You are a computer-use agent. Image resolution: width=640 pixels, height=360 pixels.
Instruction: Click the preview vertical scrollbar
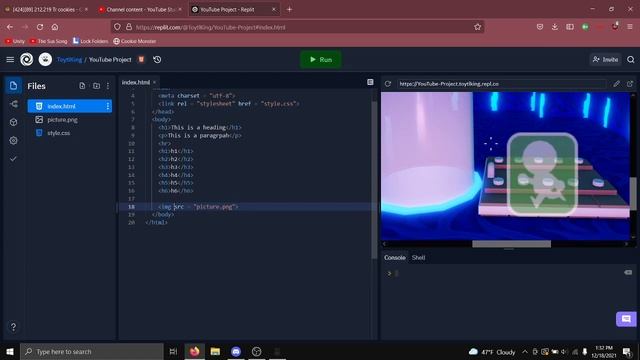(x=633, y=193)
